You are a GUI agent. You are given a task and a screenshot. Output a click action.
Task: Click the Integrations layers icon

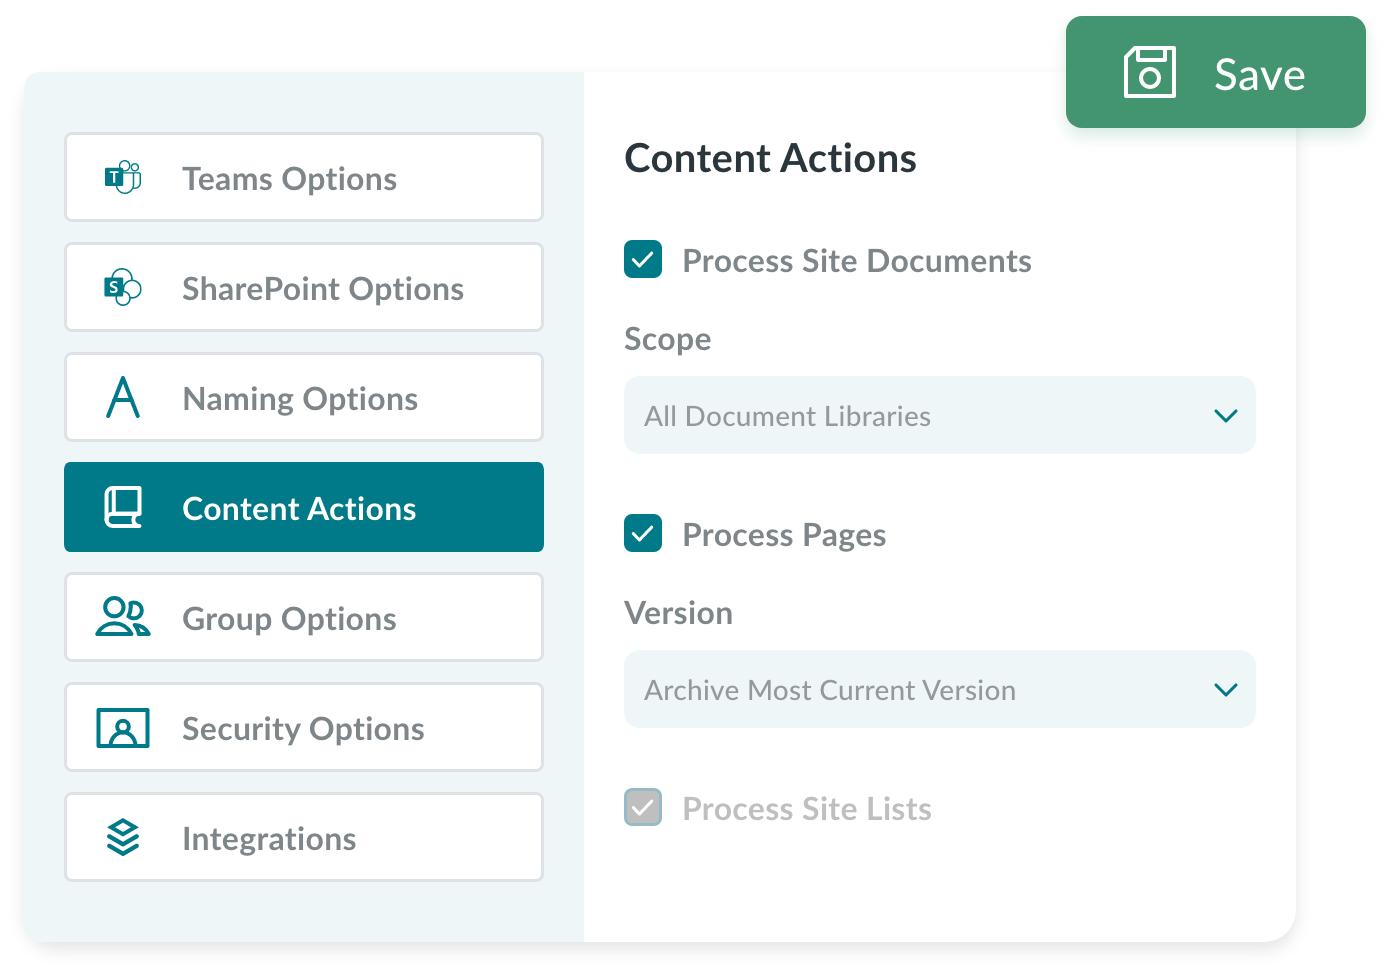coord(122,837)
